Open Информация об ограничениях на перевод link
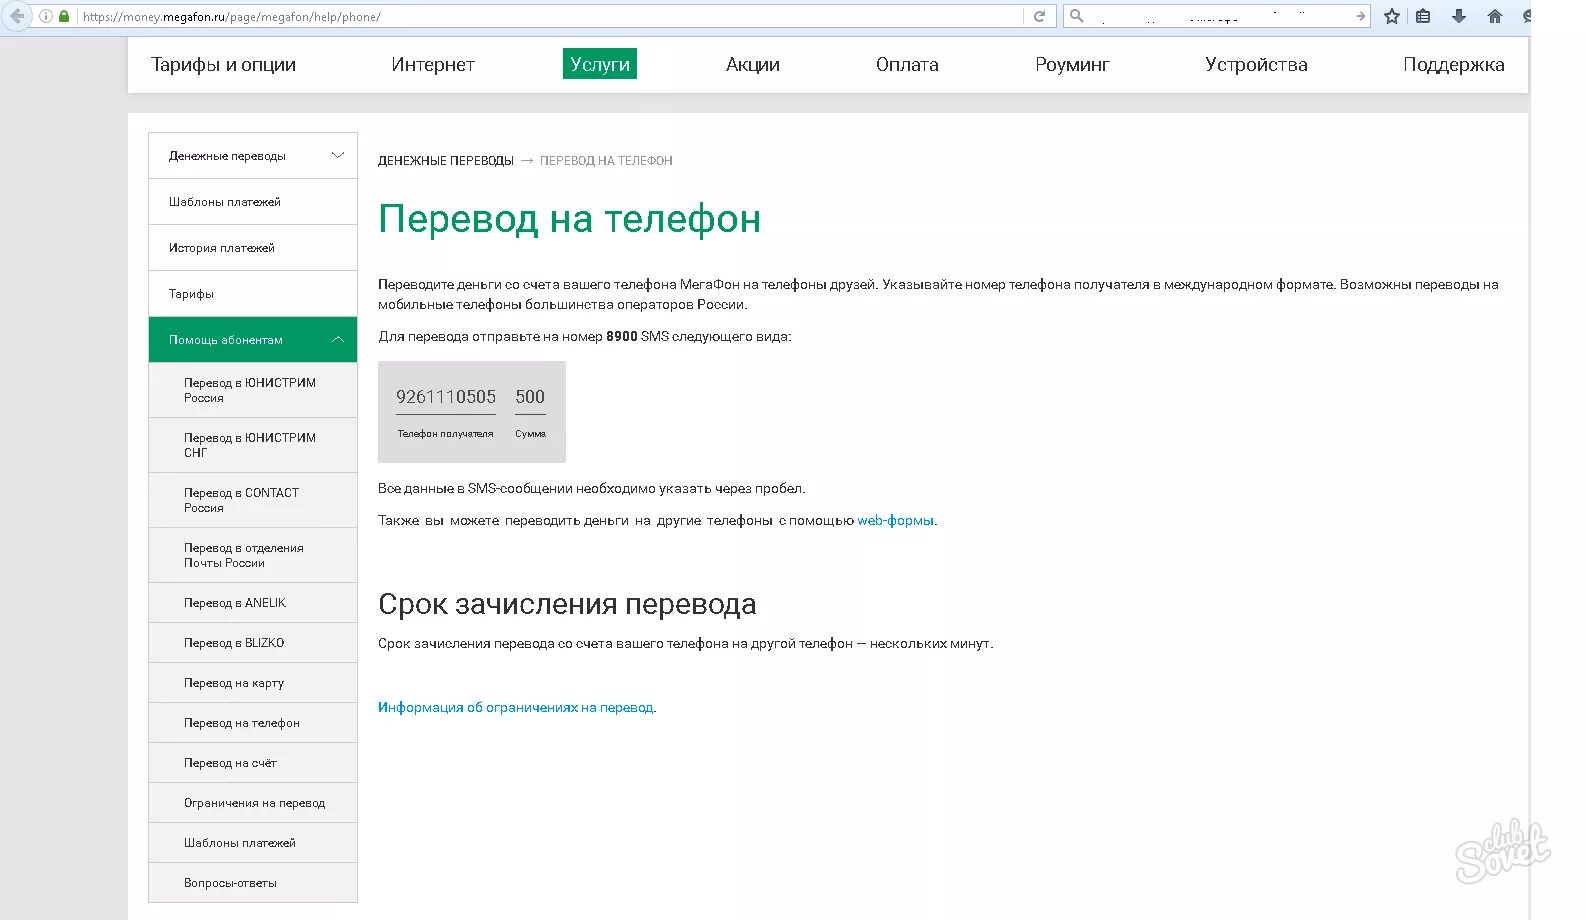 pyautogui.click(x=516, y=708)
